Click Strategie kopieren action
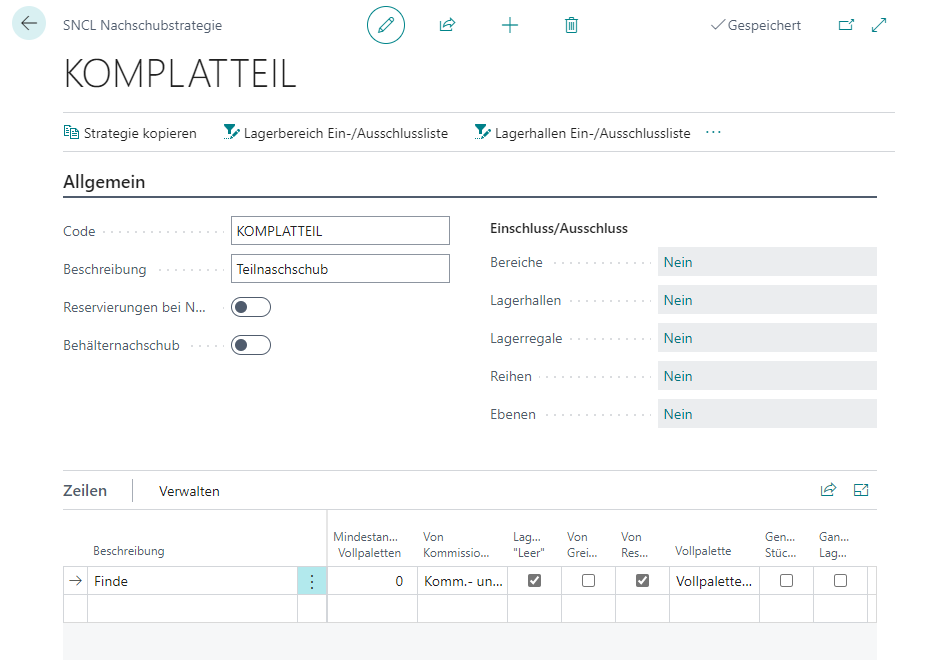This screenshot has height=660, width=929. point(130,133)
